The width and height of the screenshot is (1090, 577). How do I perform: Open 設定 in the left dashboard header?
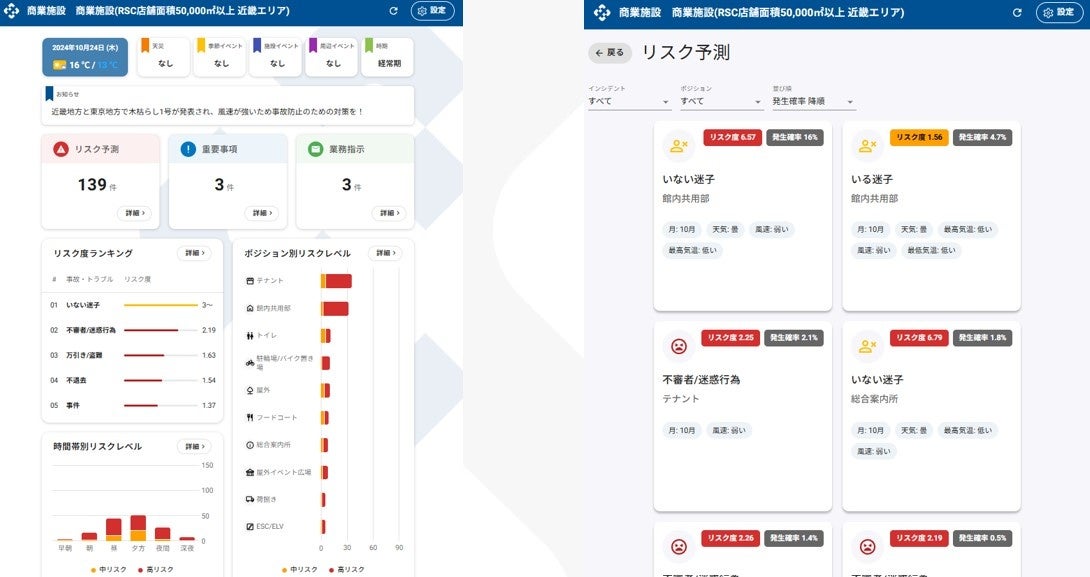[x=432, y=11]
